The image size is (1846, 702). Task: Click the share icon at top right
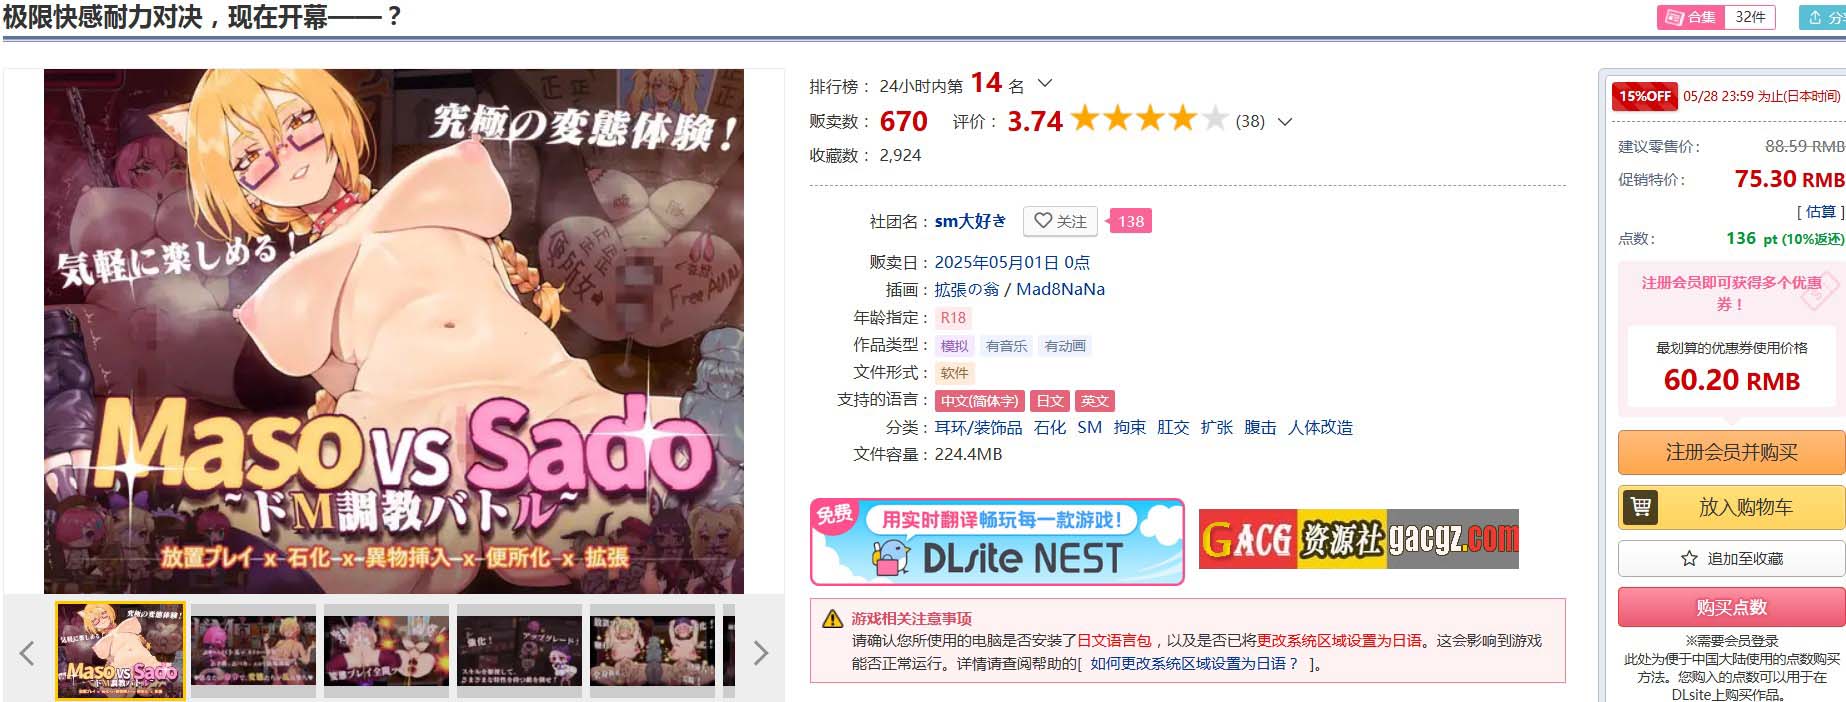(x=1815, y=17)
